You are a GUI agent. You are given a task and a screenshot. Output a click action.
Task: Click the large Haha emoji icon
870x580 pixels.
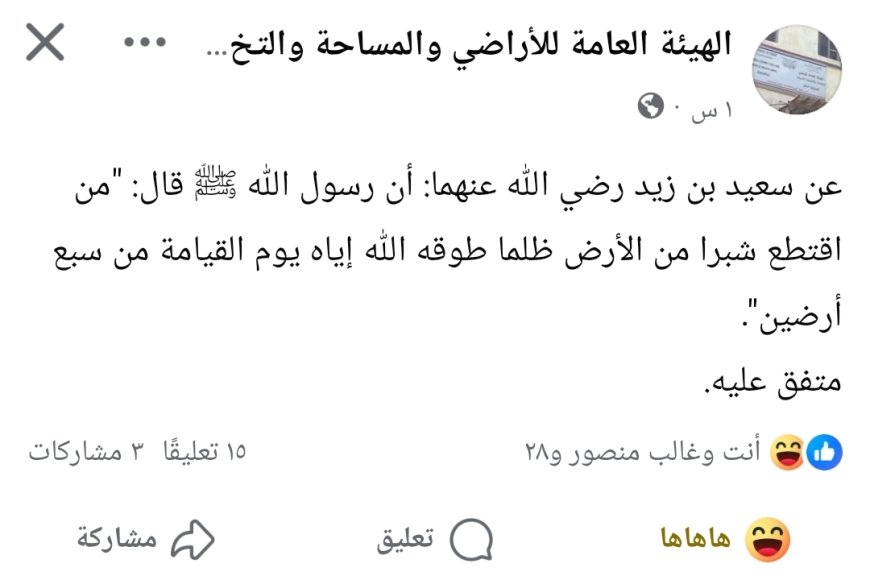pos(767,539)
